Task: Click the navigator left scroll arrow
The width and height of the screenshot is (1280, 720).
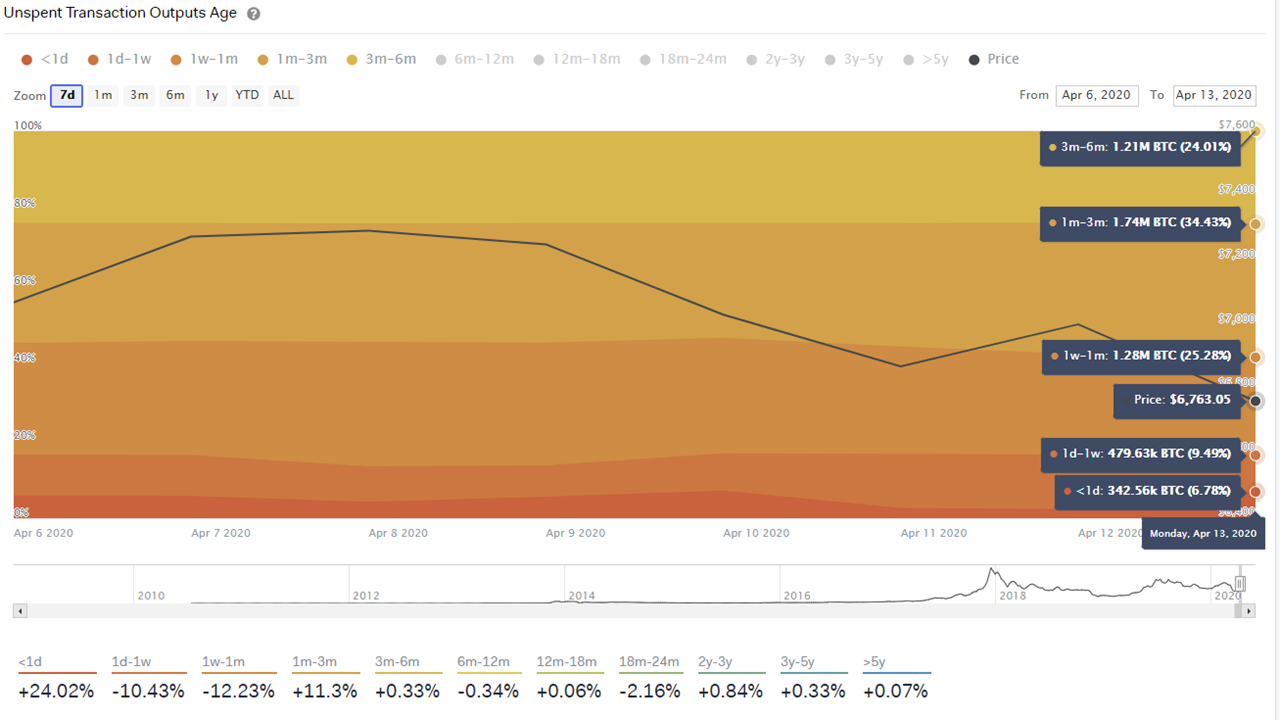Action: click(x=21, y=611)
